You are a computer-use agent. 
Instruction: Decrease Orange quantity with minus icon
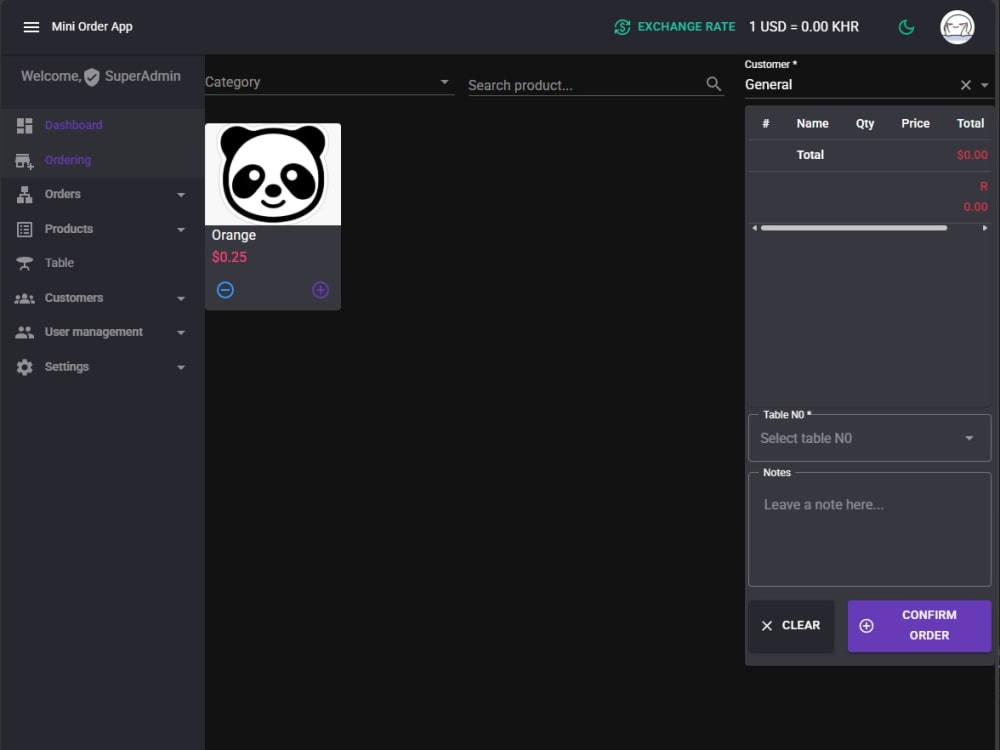click(225, 290)
